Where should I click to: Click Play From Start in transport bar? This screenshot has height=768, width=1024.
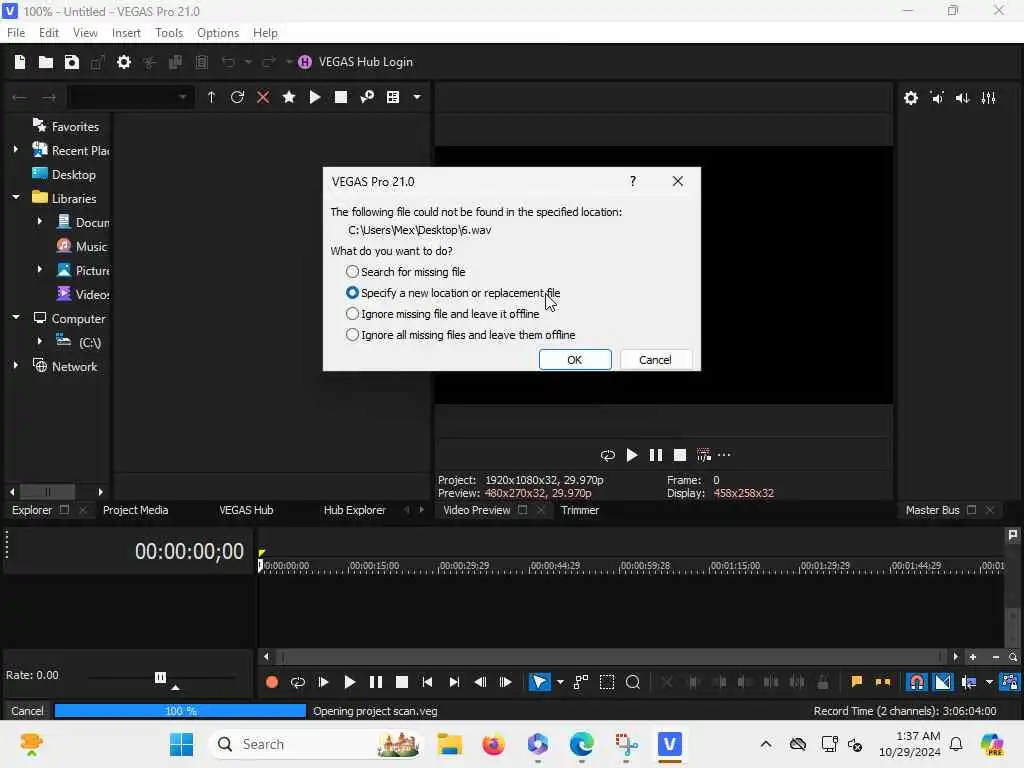pyautogui.click(x=324, y=682)
